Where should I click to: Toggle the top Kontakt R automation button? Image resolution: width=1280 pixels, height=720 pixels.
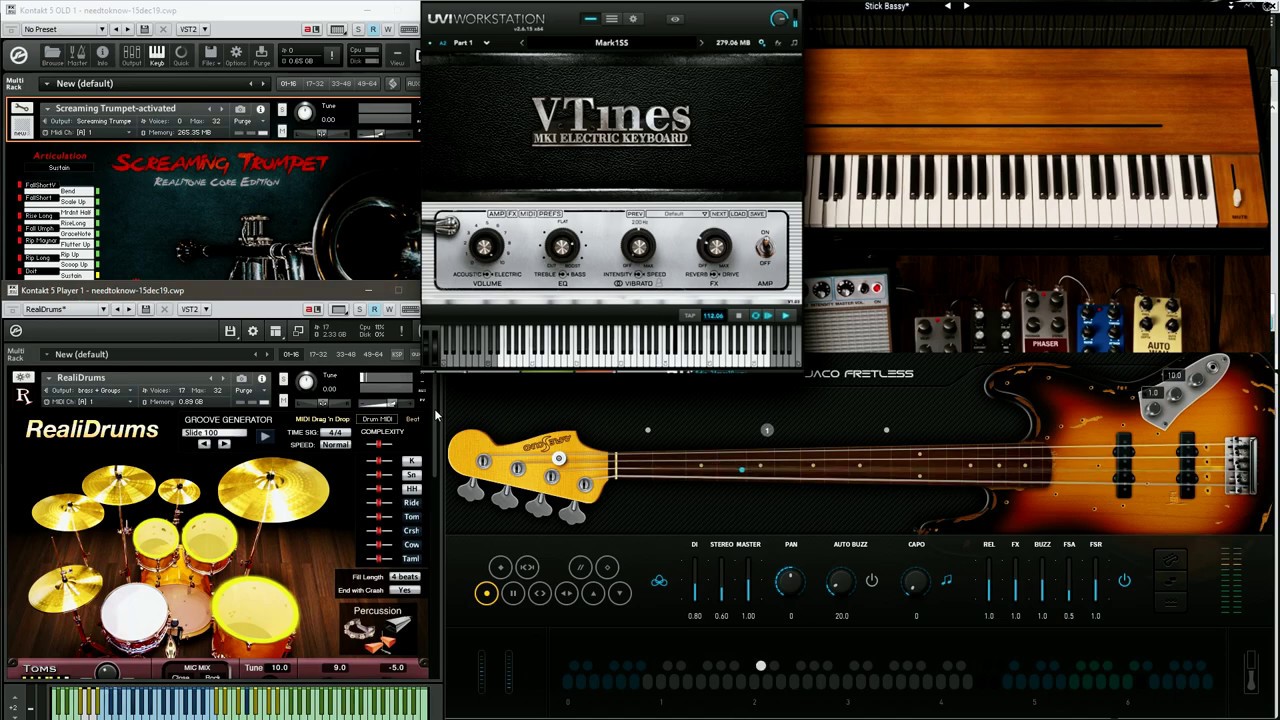coord(373,29)
